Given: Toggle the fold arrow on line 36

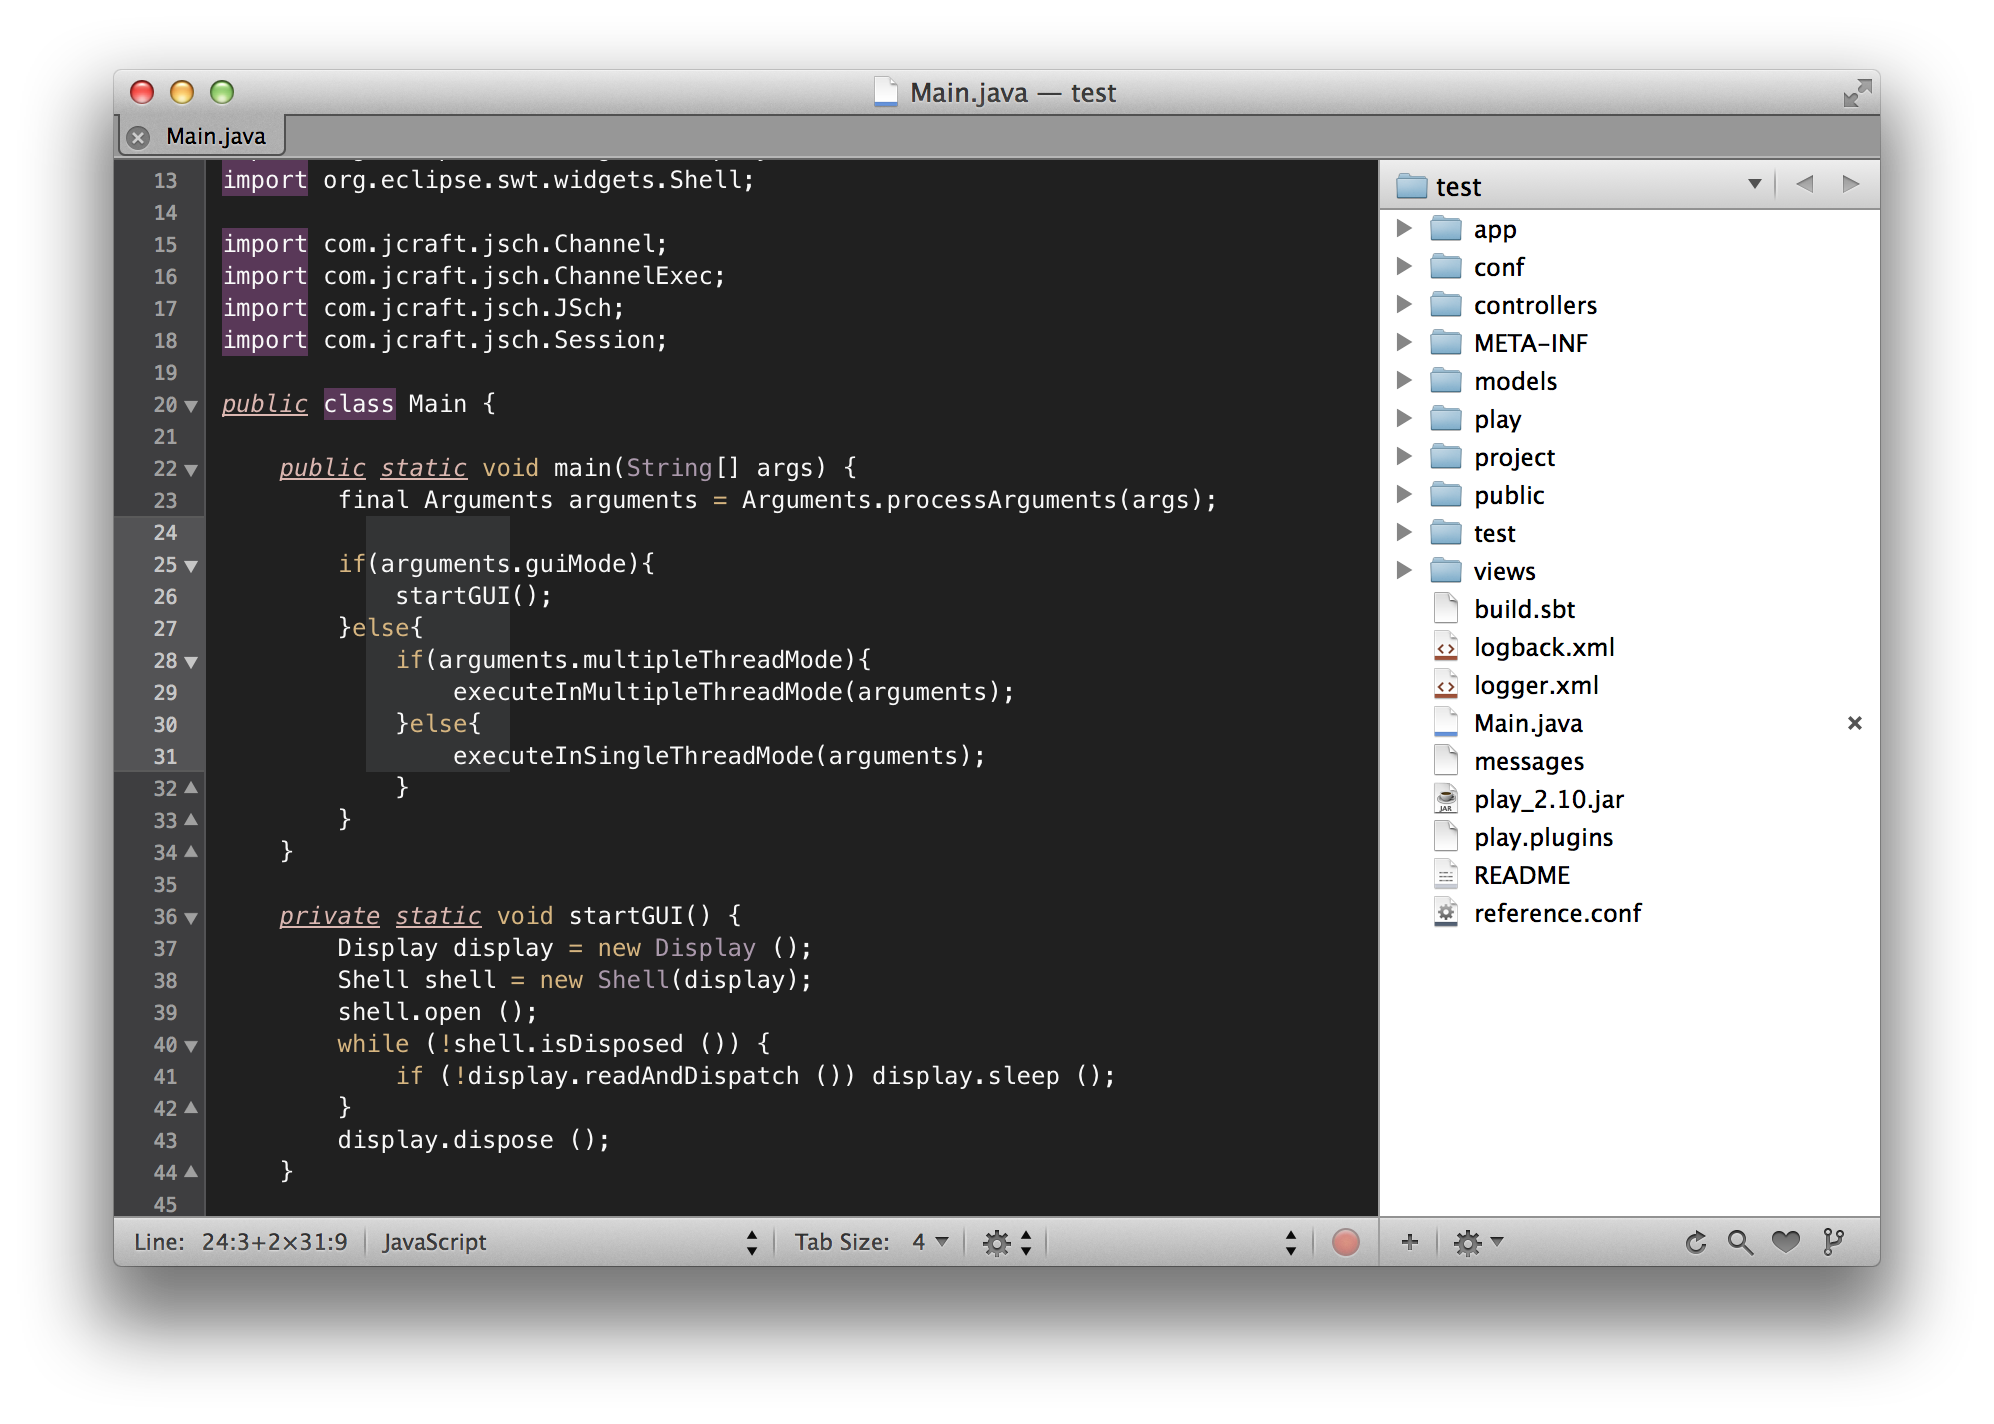Looking at the screenshot, I should [x=191, y=918].
